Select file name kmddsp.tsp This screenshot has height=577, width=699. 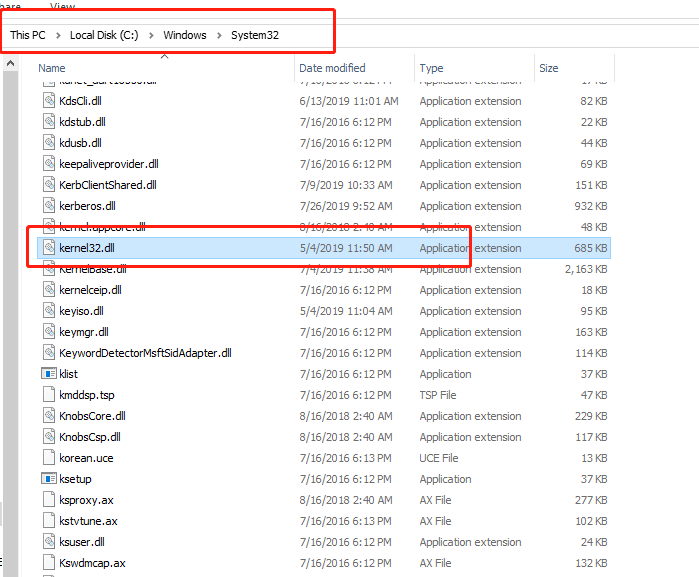pos(87,395)
